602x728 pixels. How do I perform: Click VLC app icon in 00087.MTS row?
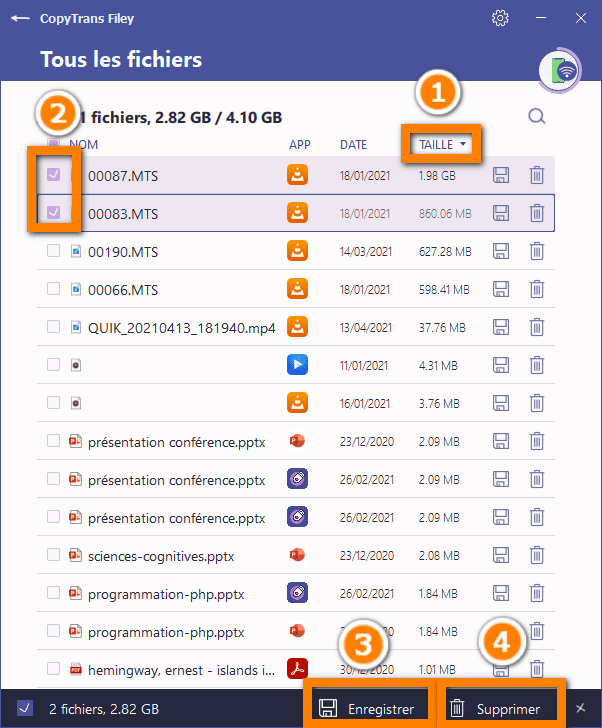pyautogui.click(x=297, y=175)
